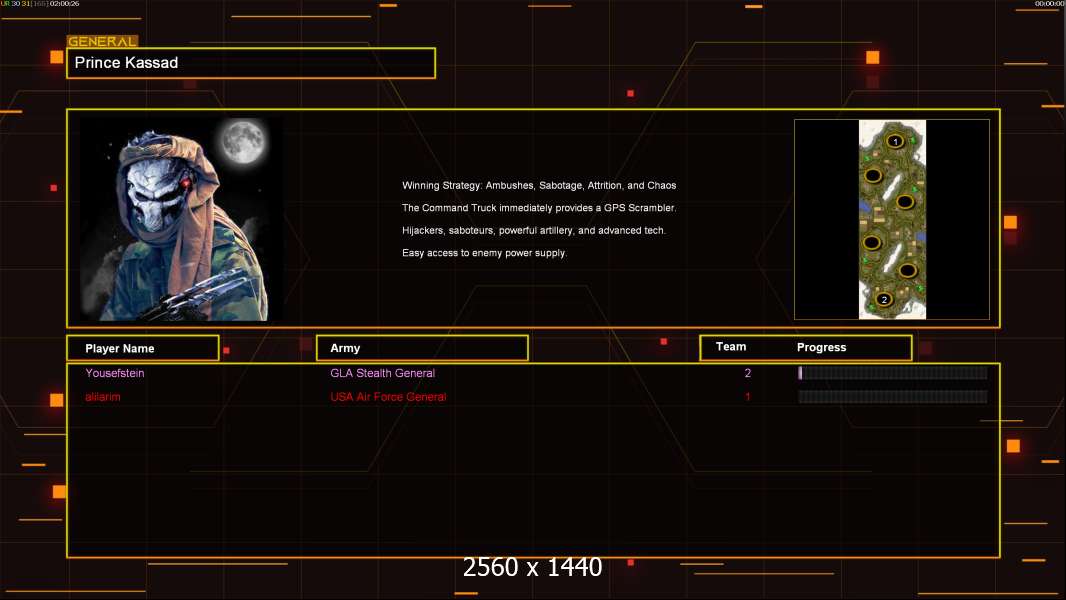Image resolution: width=1066 pixels, height=600 pixels.
Task: Click the GLA Stealth General army entry
Action: (x=382, y=373)
